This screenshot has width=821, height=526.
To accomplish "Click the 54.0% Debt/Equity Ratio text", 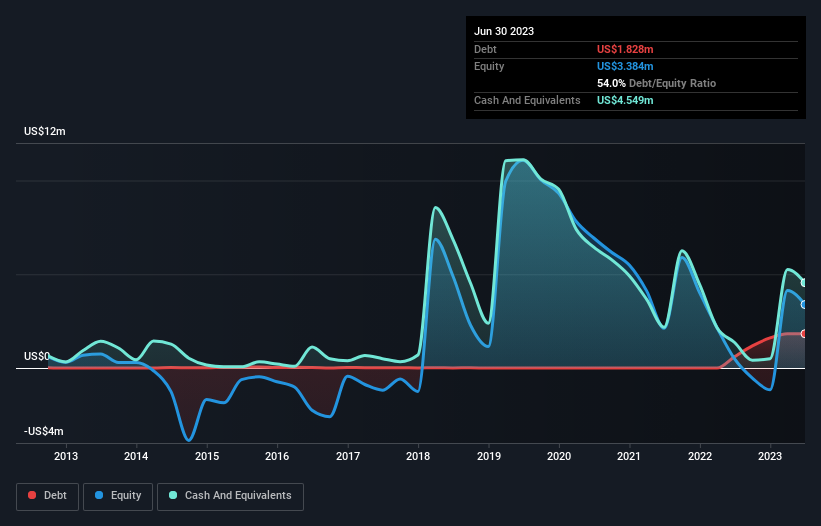I will pos(657,83).
